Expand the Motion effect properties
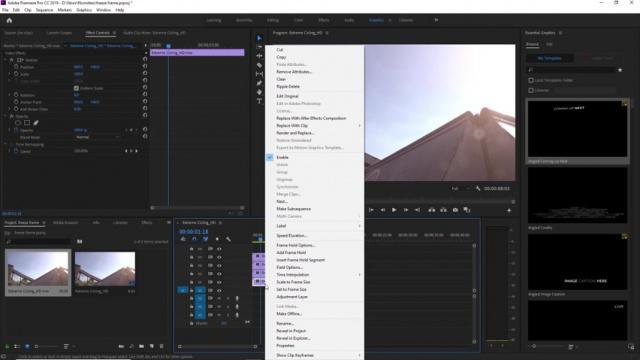The width and height of the screenshot is (640, 360). coord(6,60)
